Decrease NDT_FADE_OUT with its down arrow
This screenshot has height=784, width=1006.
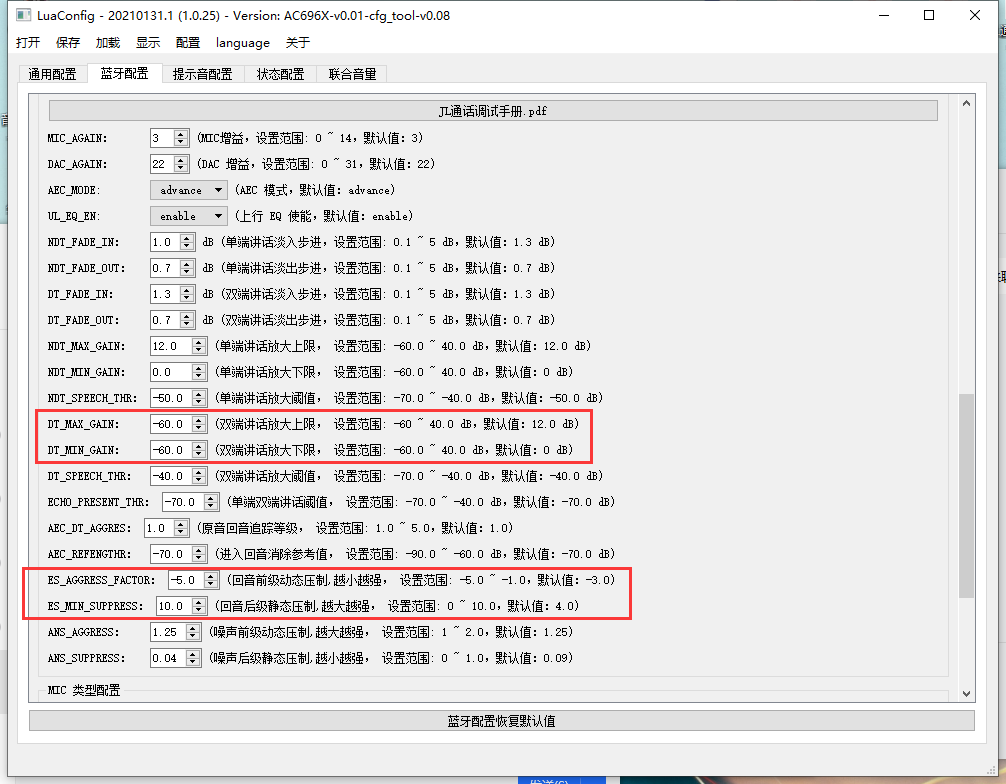click(187, 272)
